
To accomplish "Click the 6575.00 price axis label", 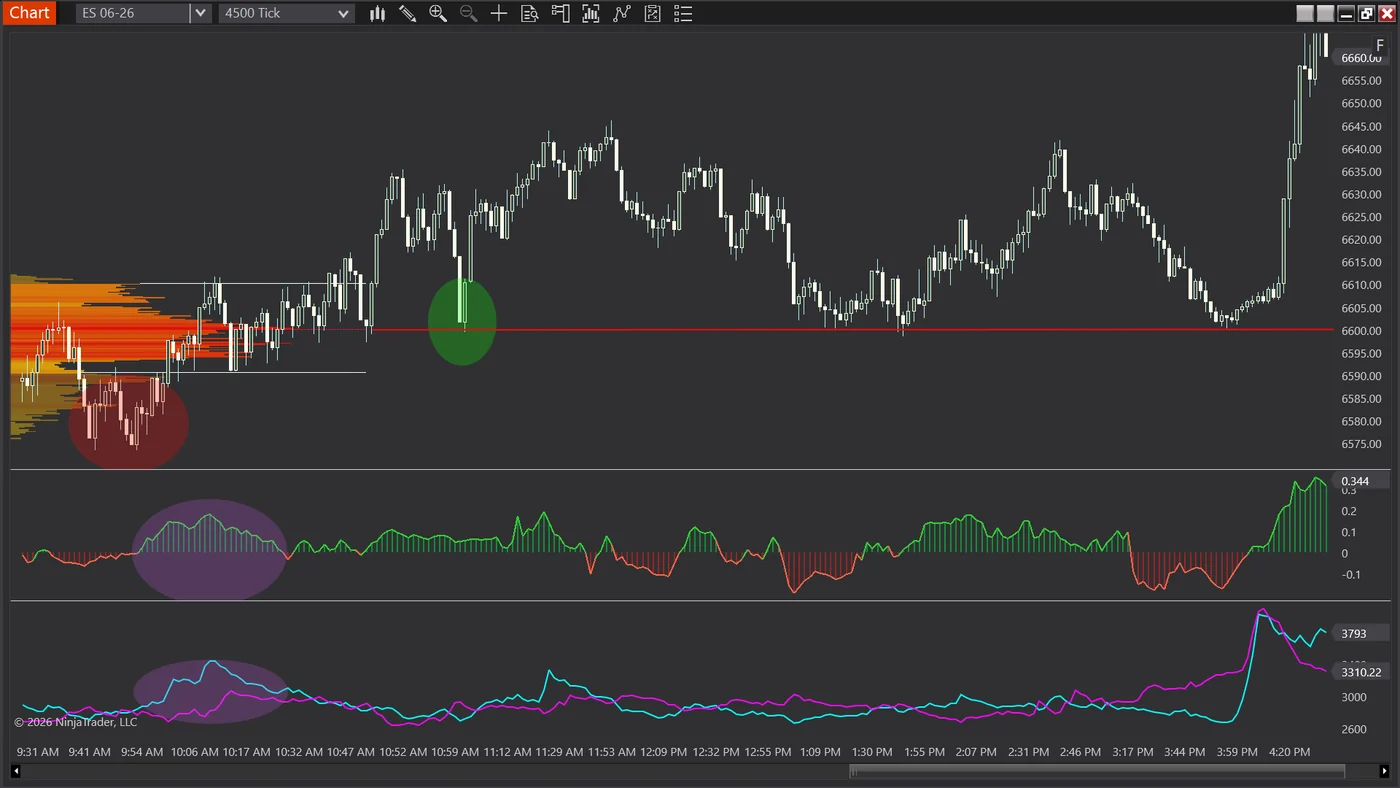I will click(1361, 444).
